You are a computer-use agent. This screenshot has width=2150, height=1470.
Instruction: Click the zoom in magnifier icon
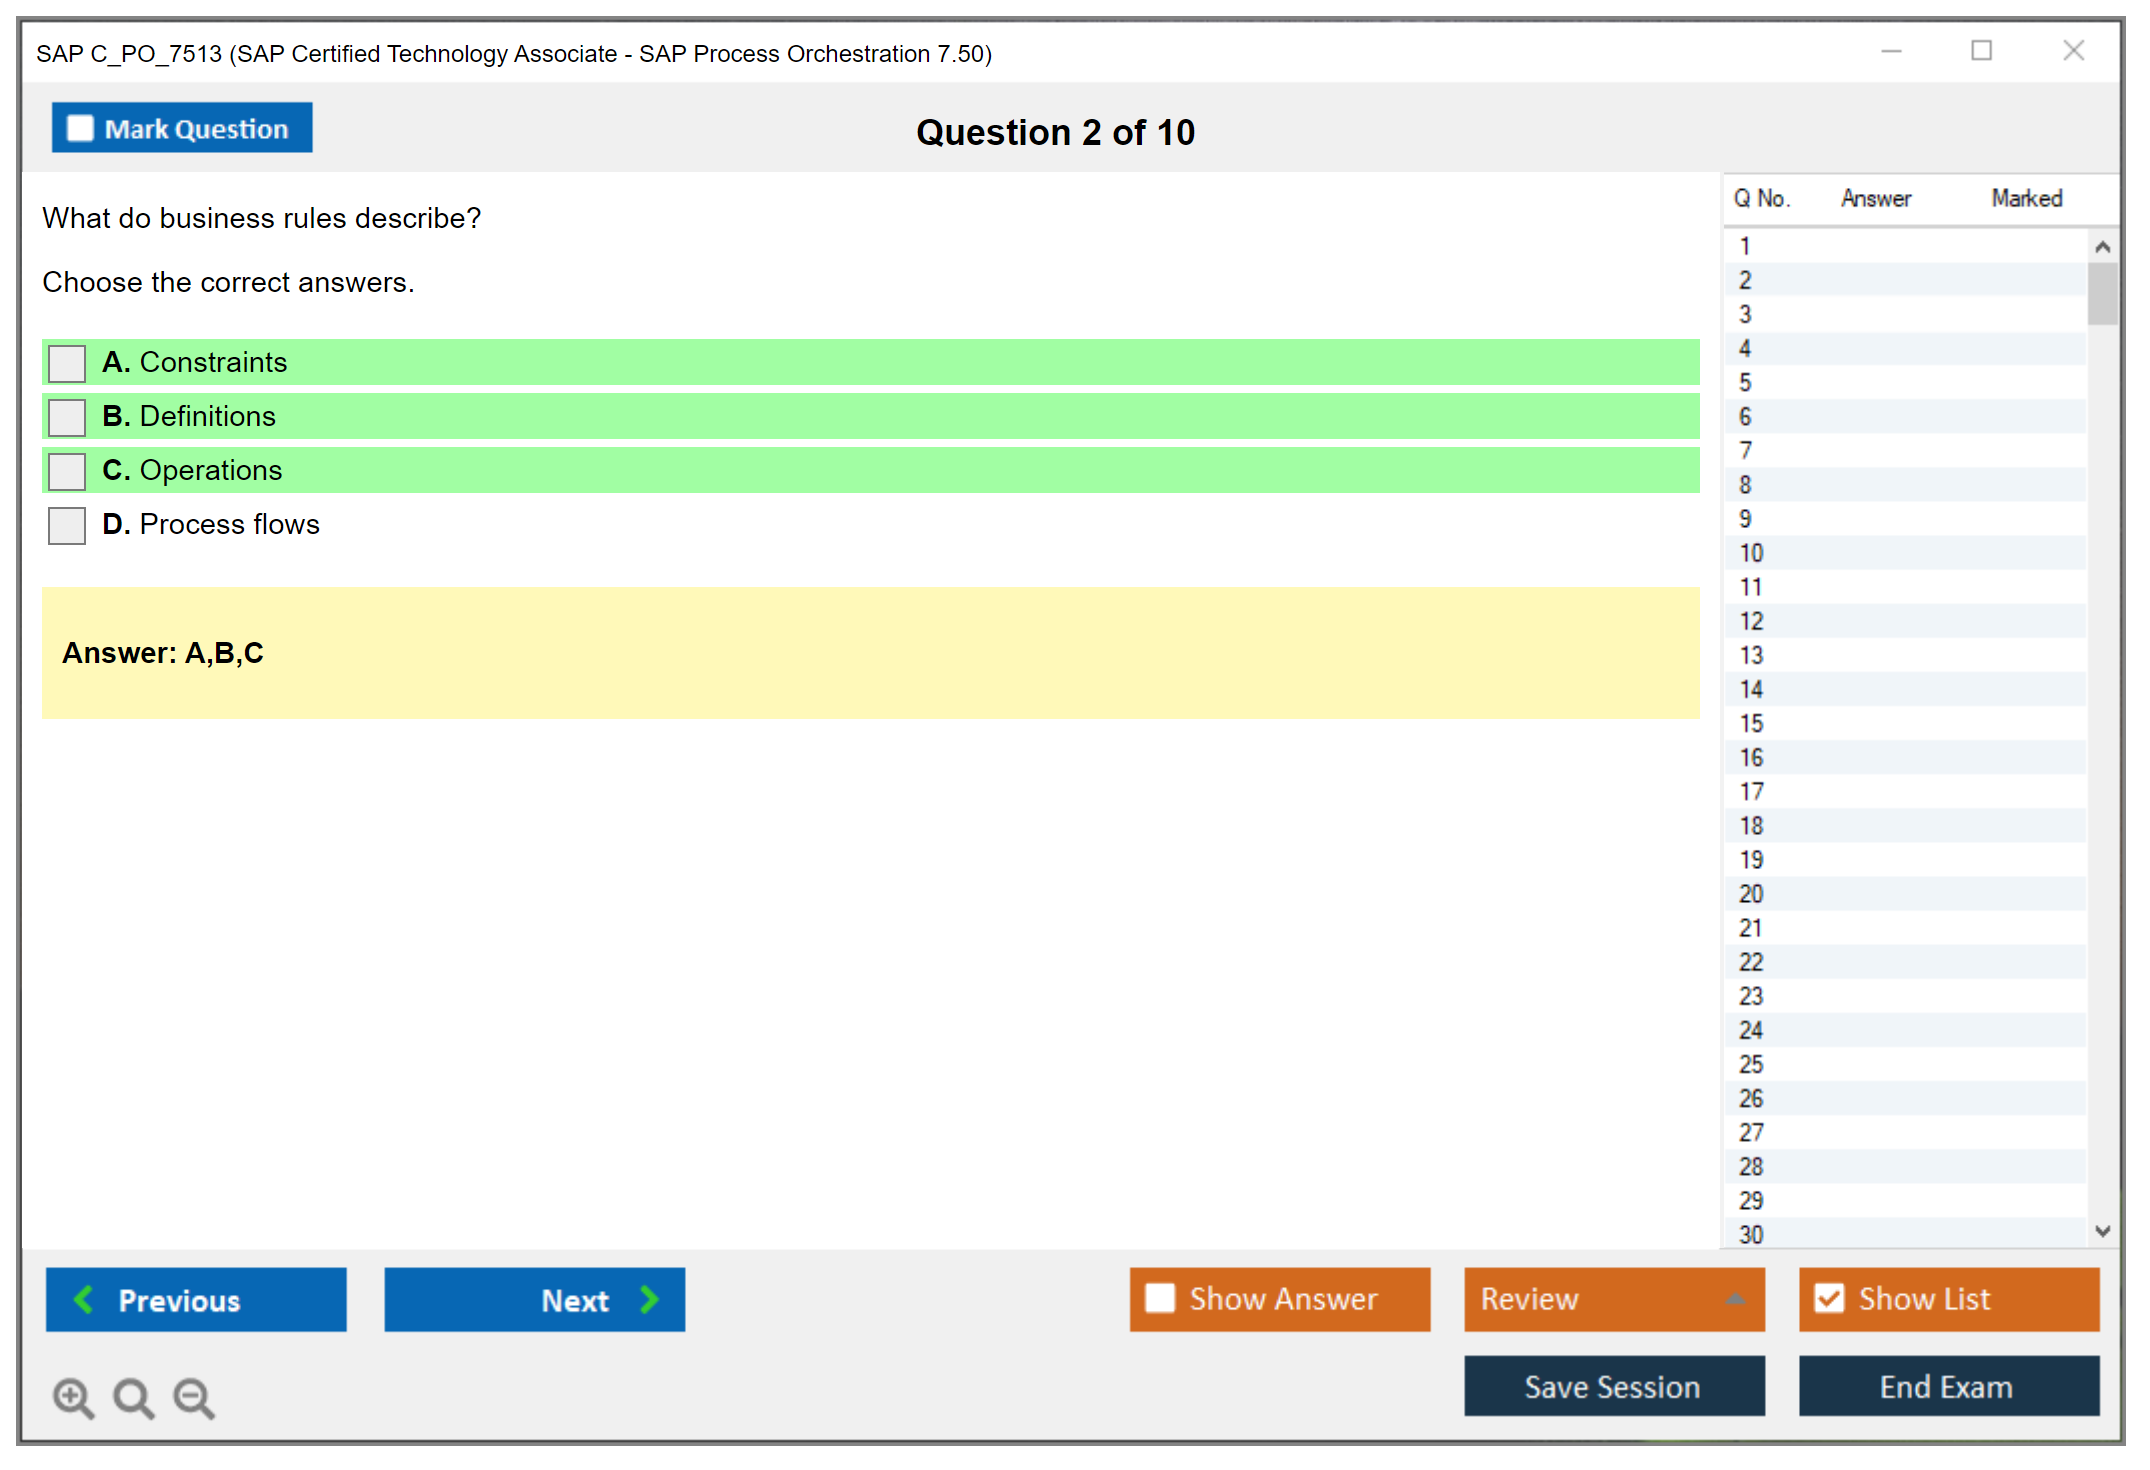pyautogui.click(x=73, y=1397)
